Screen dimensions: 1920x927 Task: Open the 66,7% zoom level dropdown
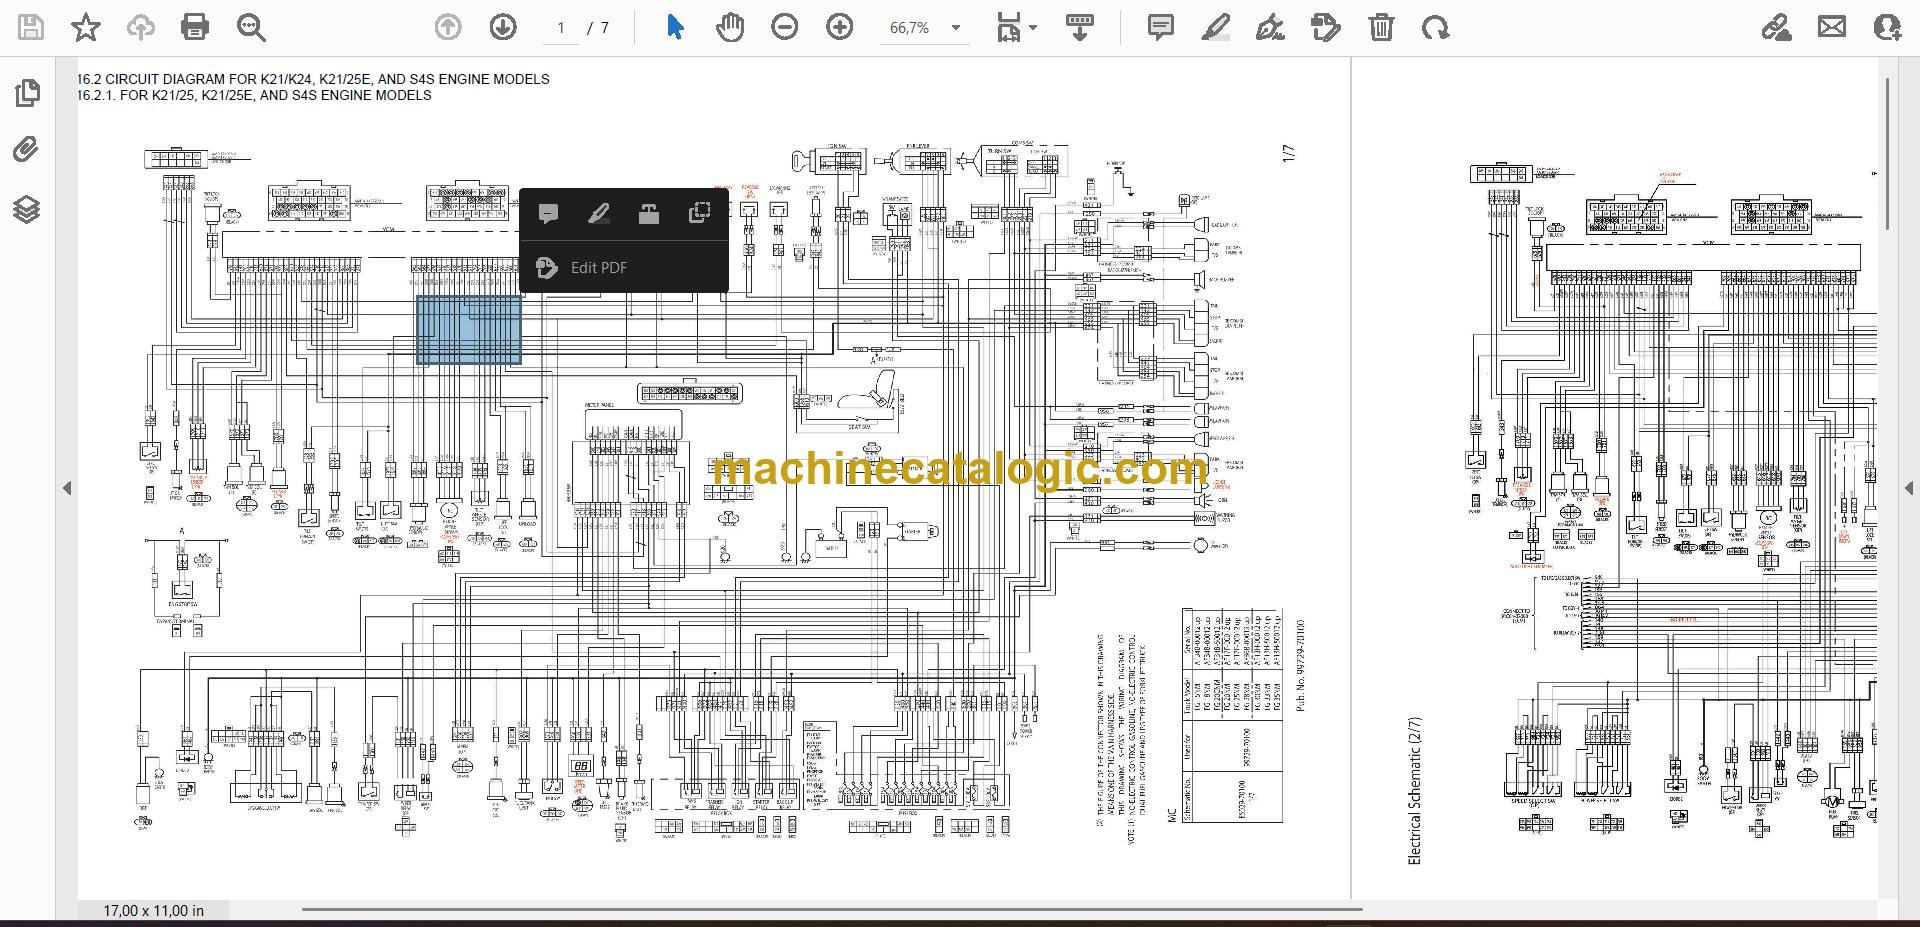pyautogui.click(x=925, y=28)
